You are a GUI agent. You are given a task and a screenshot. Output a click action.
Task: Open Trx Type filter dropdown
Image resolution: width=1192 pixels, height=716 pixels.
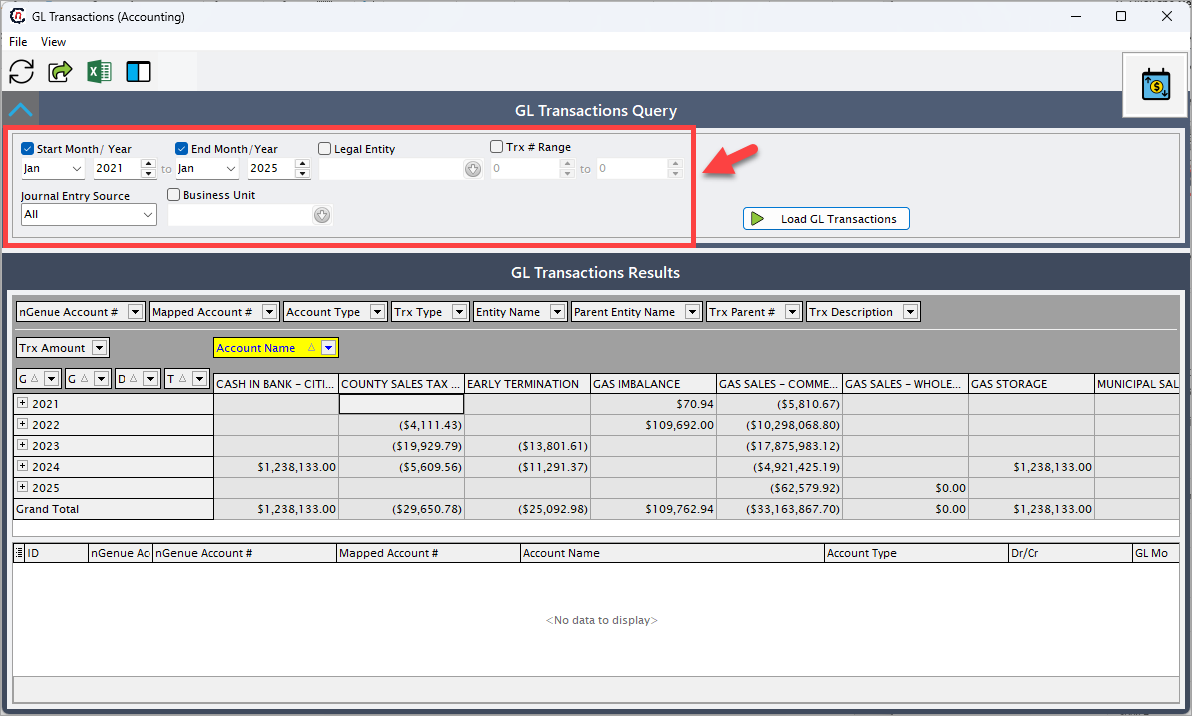coord(459,312)
